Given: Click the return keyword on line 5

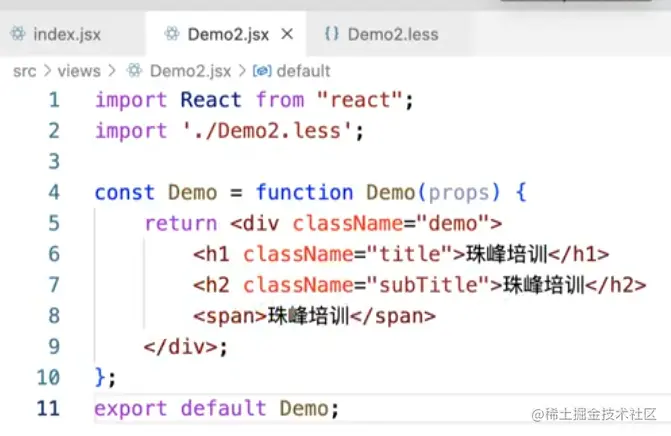Looking at the screenshot, I should 181,223.
